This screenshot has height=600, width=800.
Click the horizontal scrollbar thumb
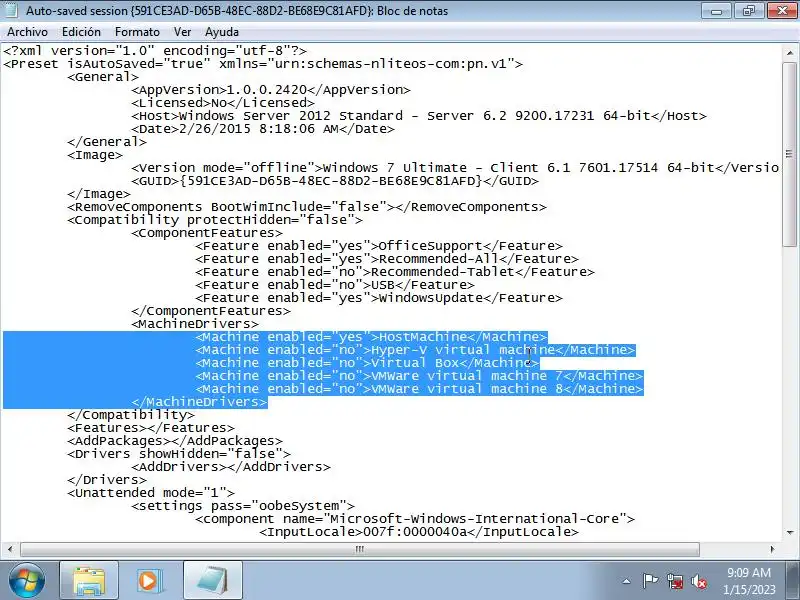click(x=360, y=549)
